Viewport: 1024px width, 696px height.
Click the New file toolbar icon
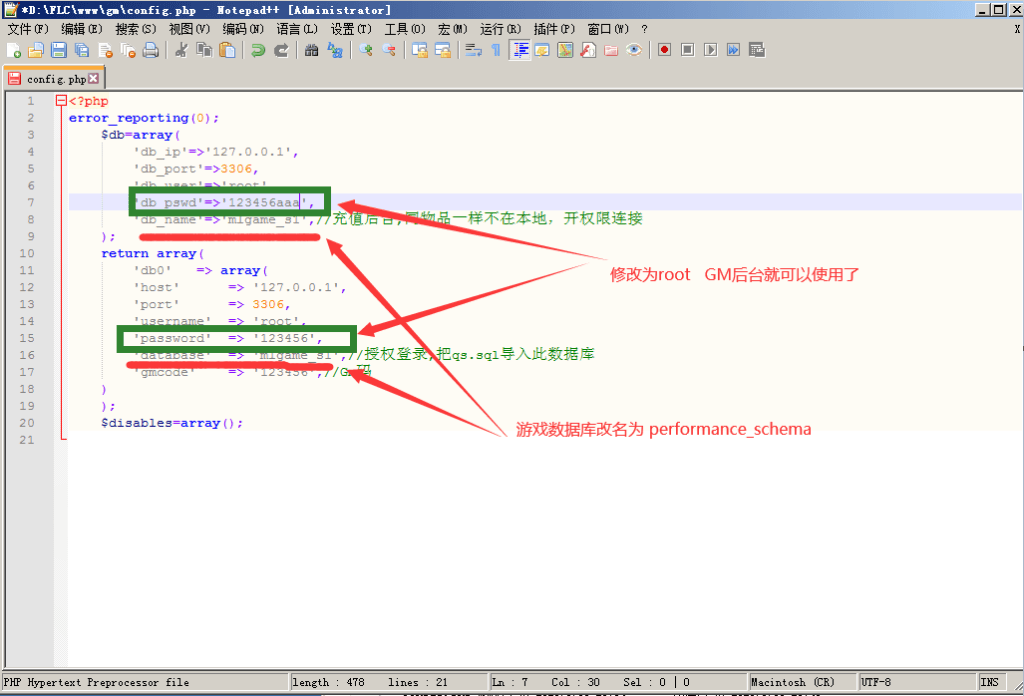(x=13, y=50)
